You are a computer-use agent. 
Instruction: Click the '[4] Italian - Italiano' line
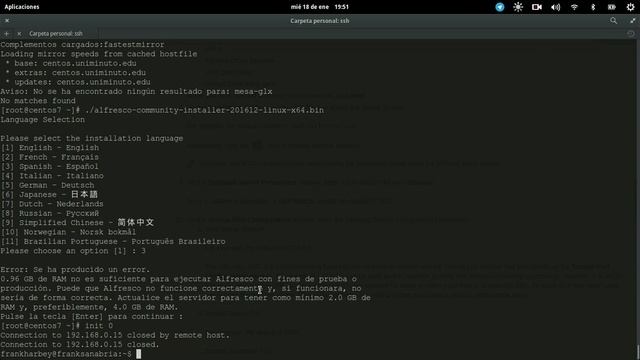pyautogui.click(x=52, y=176)
